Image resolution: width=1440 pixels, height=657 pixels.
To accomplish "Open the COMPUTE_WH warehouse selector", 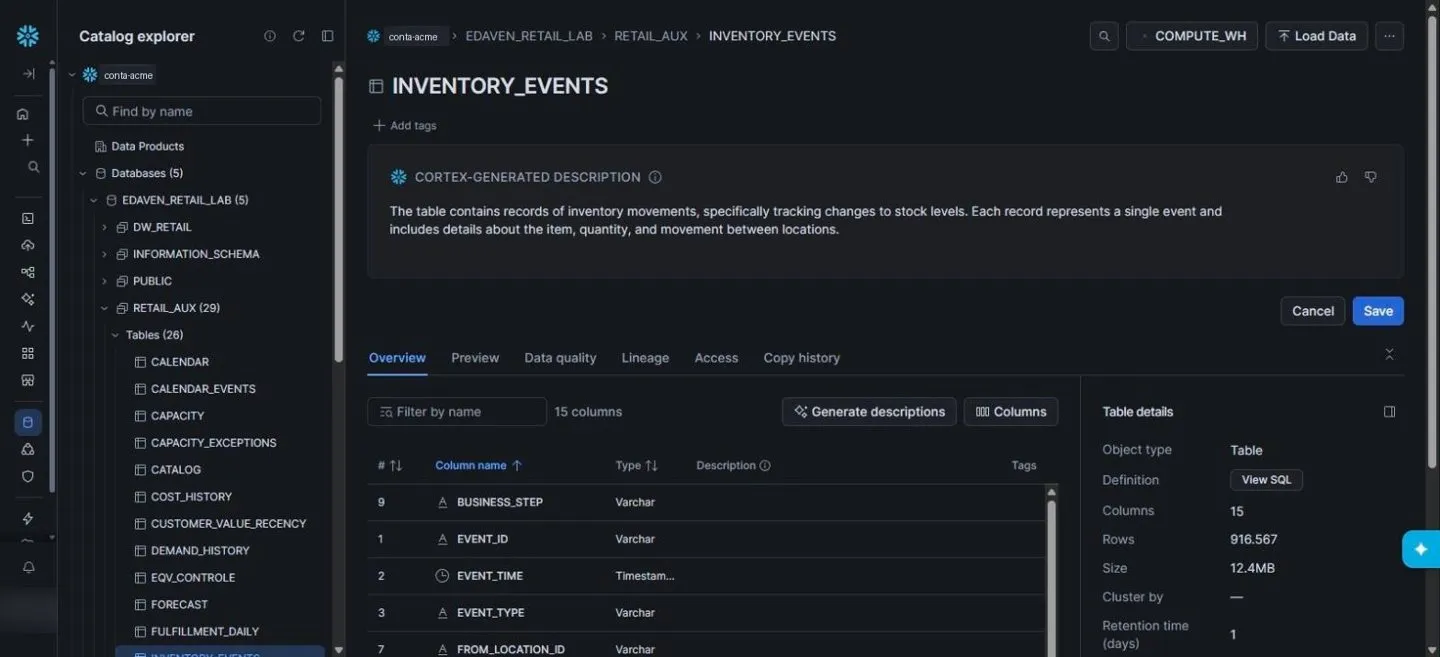I will [1192, 36].
